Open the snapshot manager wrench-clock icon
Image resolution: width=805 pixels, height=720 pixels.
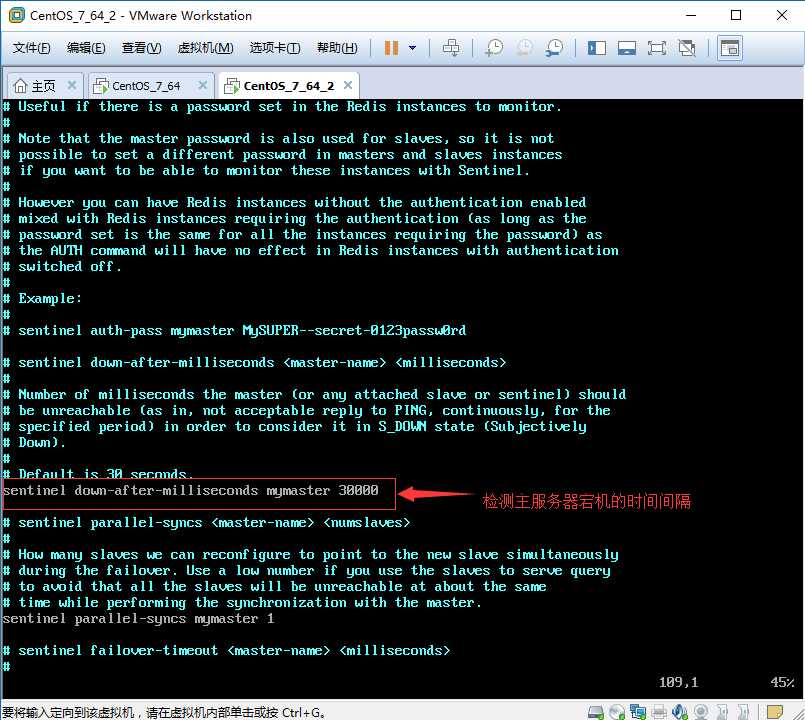click(x=554, y=48)
